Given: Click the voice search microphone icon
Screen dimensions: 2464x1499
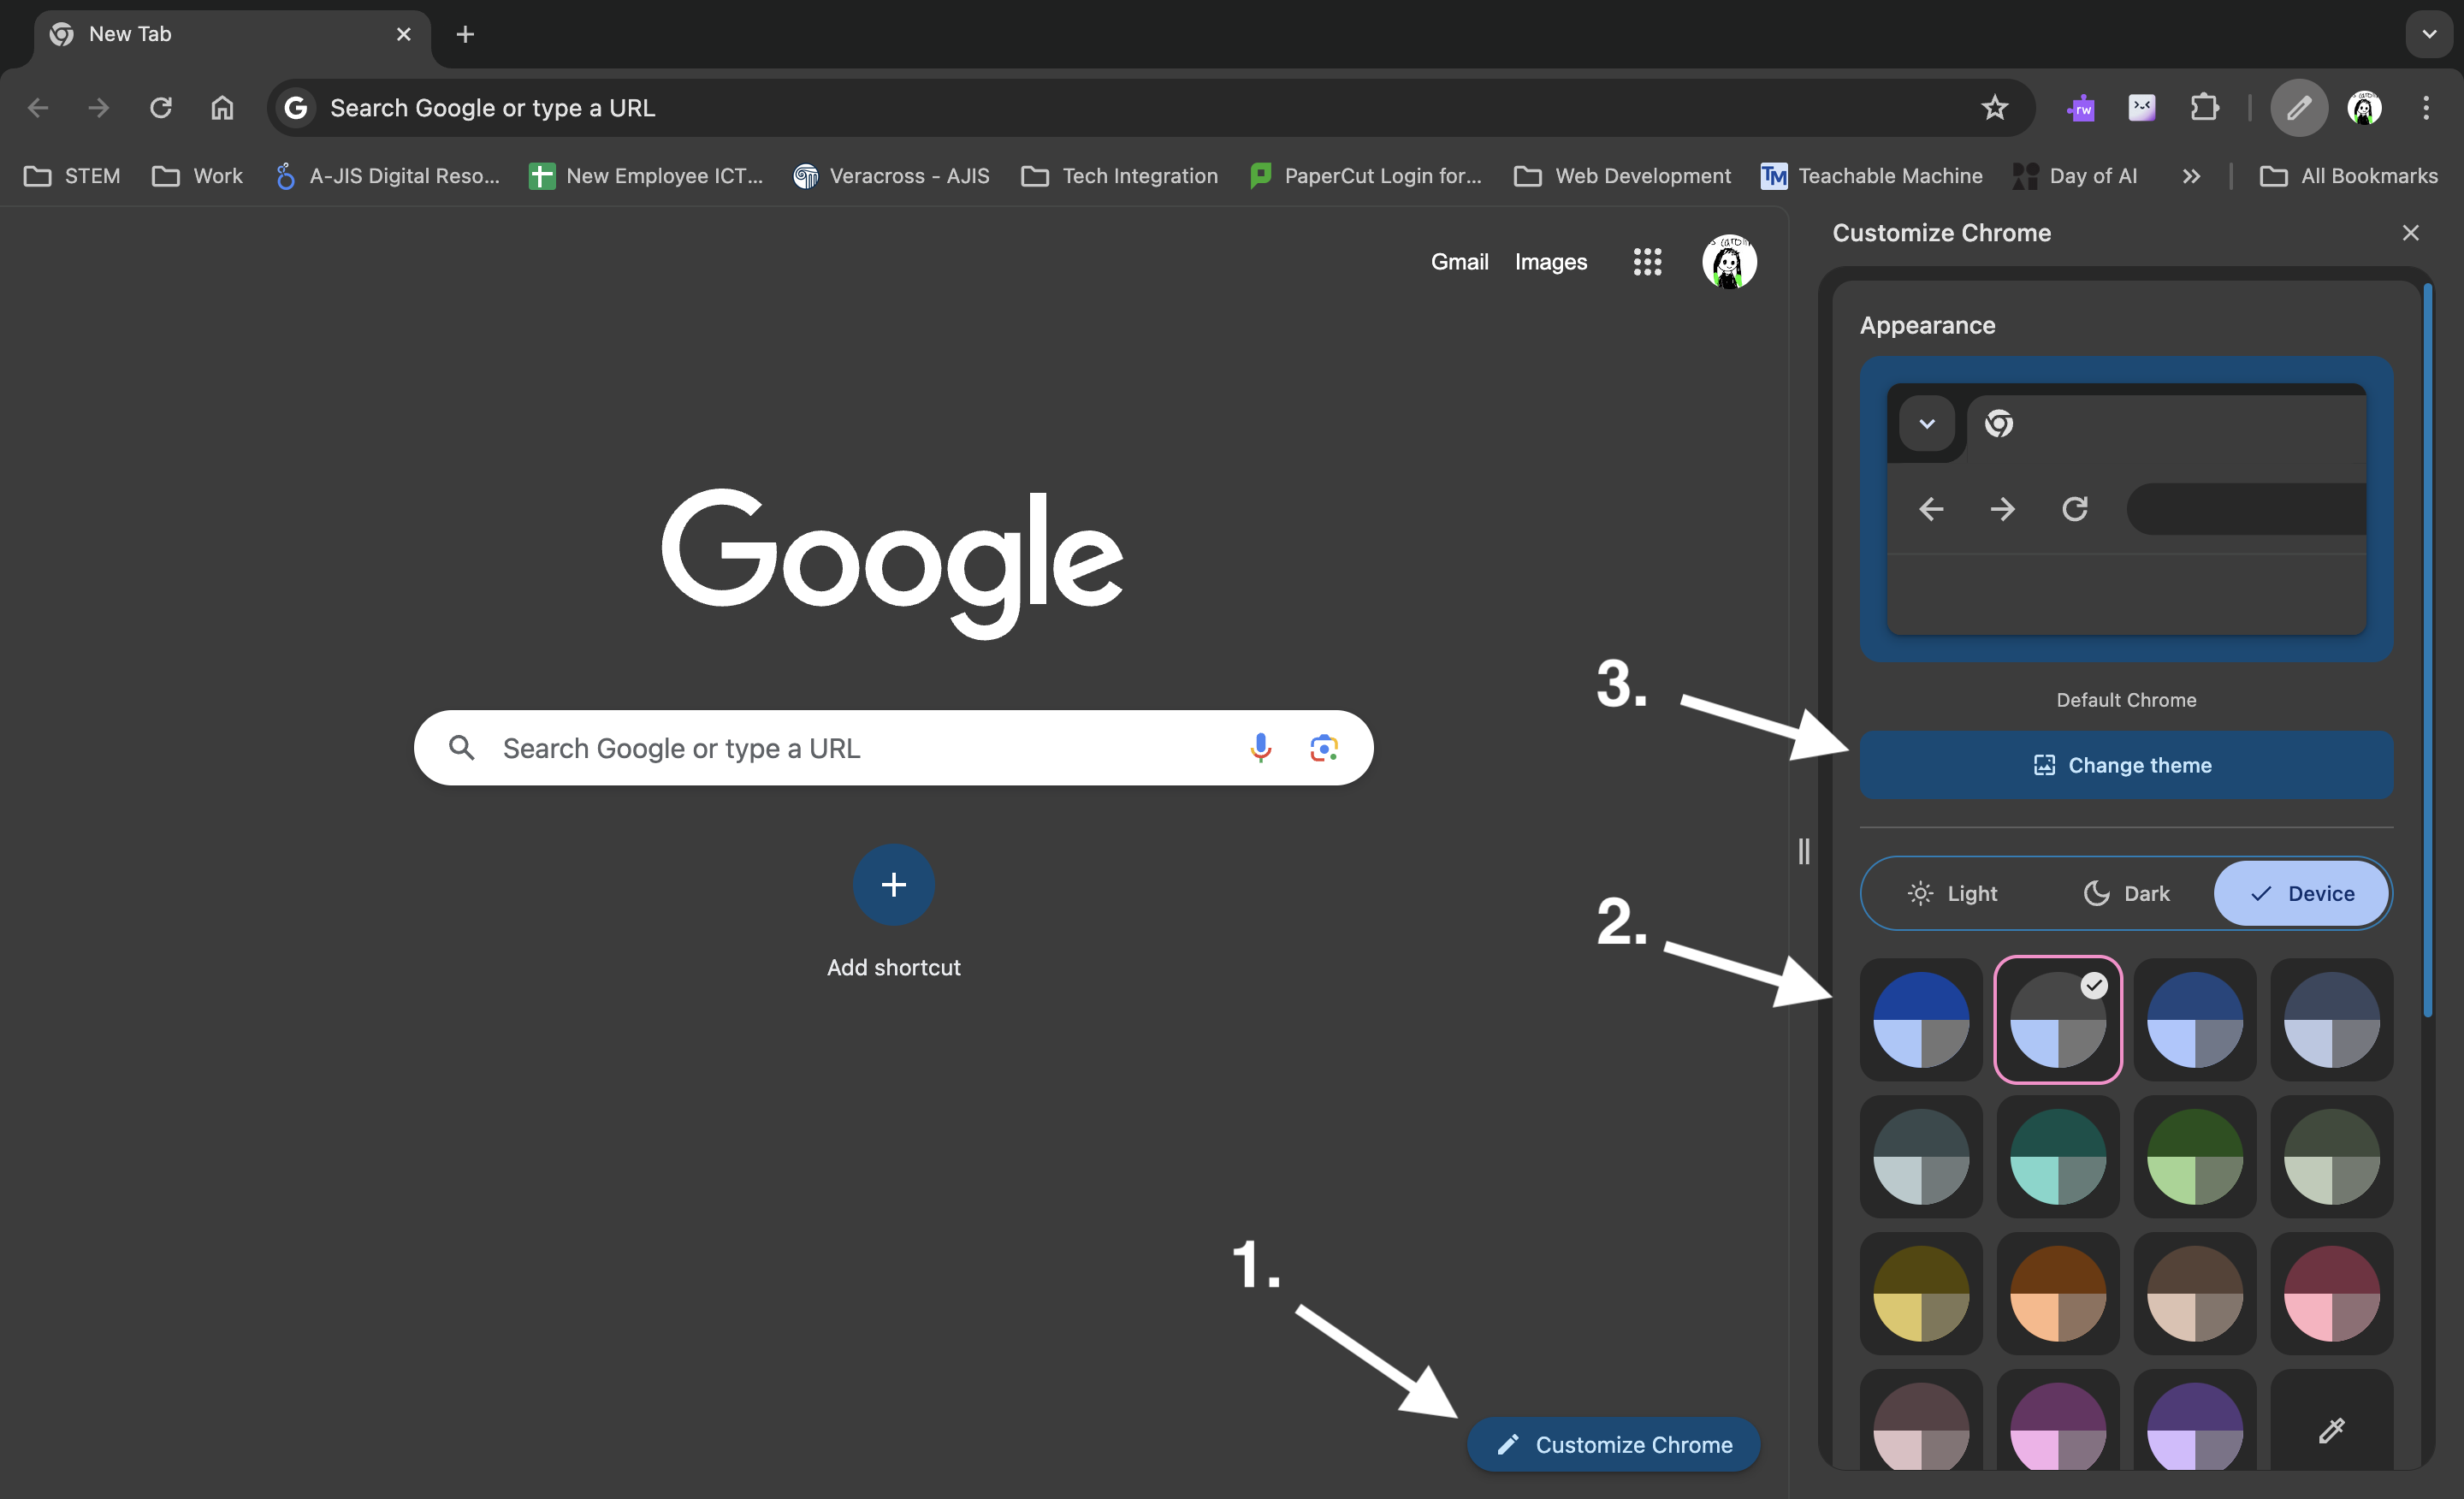Looking at the screenshot, I should coord(1261,747).
